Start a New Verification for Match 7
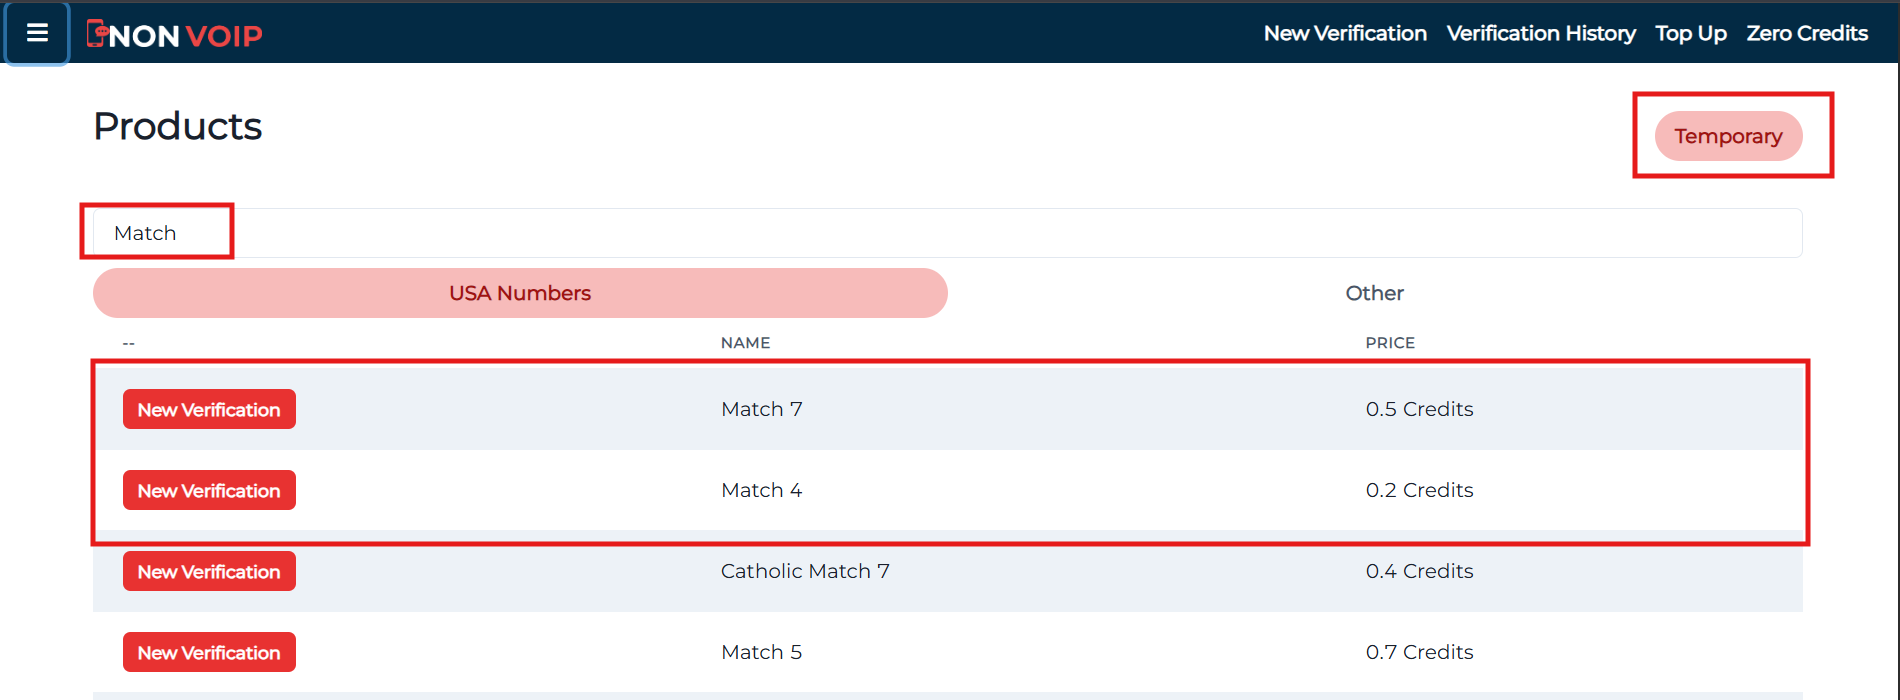 point(208,408)
